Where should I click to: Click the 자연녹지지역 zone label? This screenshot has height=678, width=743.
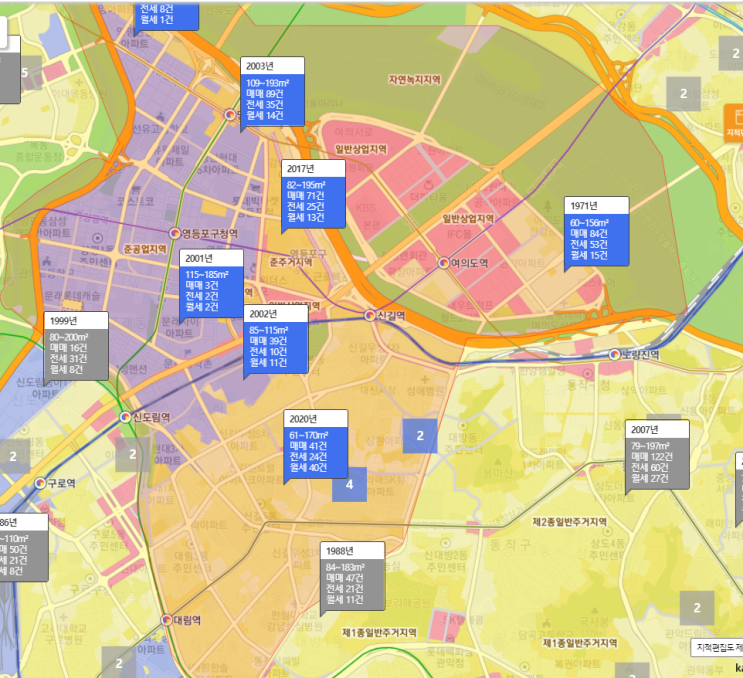pyautogui.click(x=415, y=80)
